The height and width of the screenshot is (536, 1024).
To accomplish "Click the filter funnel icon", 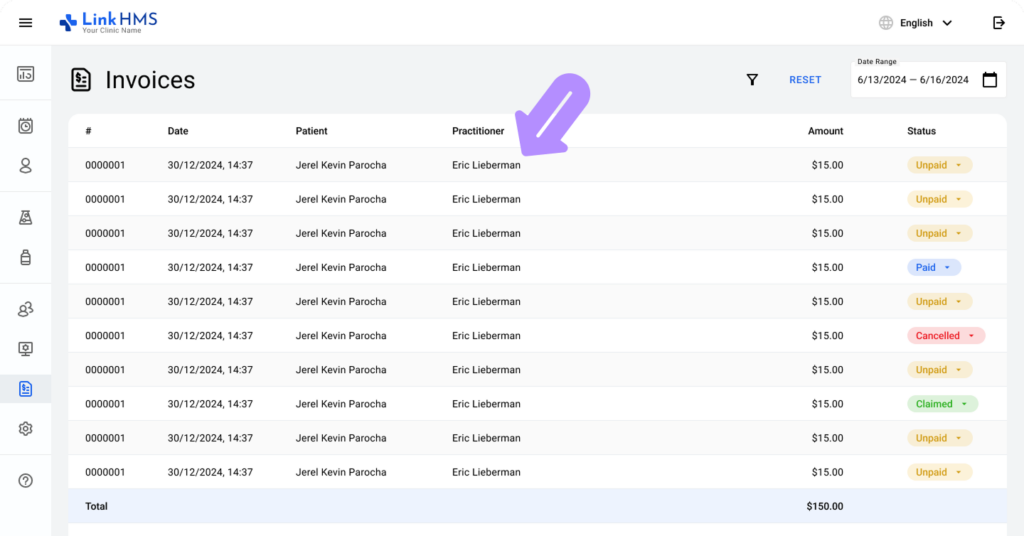I will 752,80.
